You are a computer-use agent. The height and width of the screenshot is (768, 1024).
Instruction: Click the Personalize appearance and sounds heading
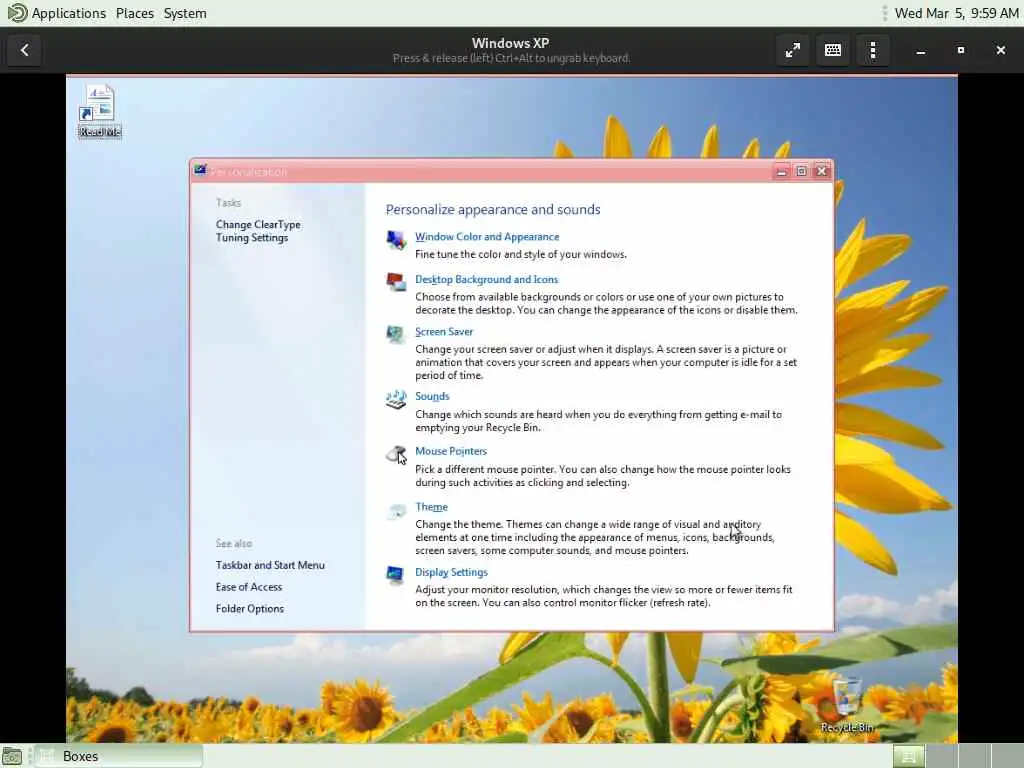click(493, 210)
